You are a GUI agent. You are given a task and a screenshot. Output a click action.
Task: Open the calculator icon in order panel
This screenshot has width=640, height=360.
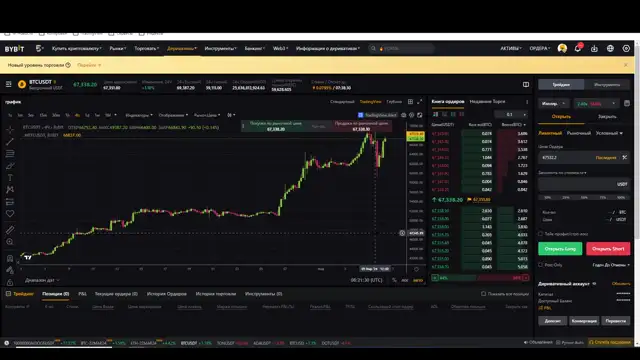(627, 103)
